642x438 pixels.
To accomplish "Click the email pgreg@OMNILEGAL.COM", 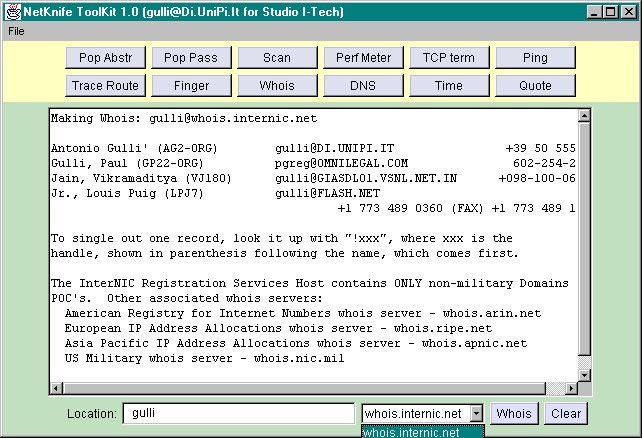I will tap(341, 163).
